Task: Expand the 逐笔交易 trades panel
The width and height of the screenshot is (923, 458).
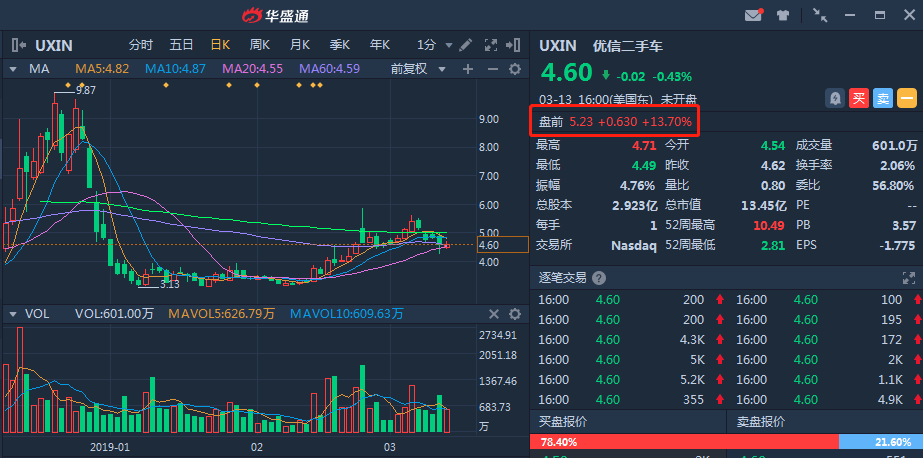Action: click(908, 278)
